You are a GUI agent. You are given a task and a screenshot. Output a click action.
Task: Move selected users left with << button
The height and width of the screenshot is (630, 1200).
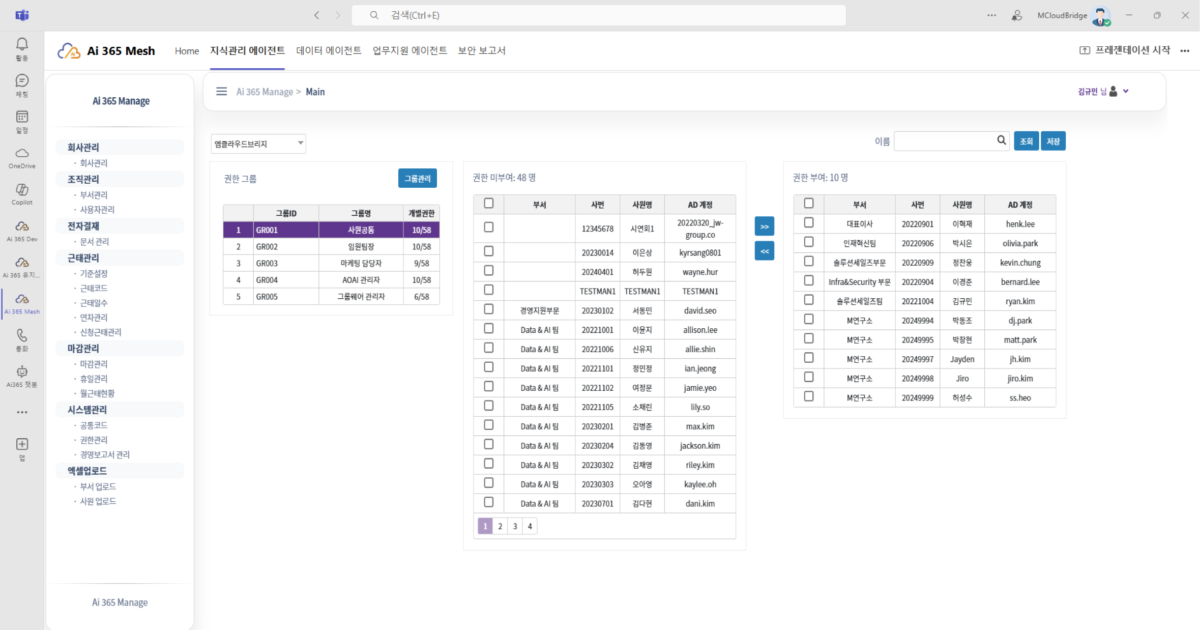(765, 252)
